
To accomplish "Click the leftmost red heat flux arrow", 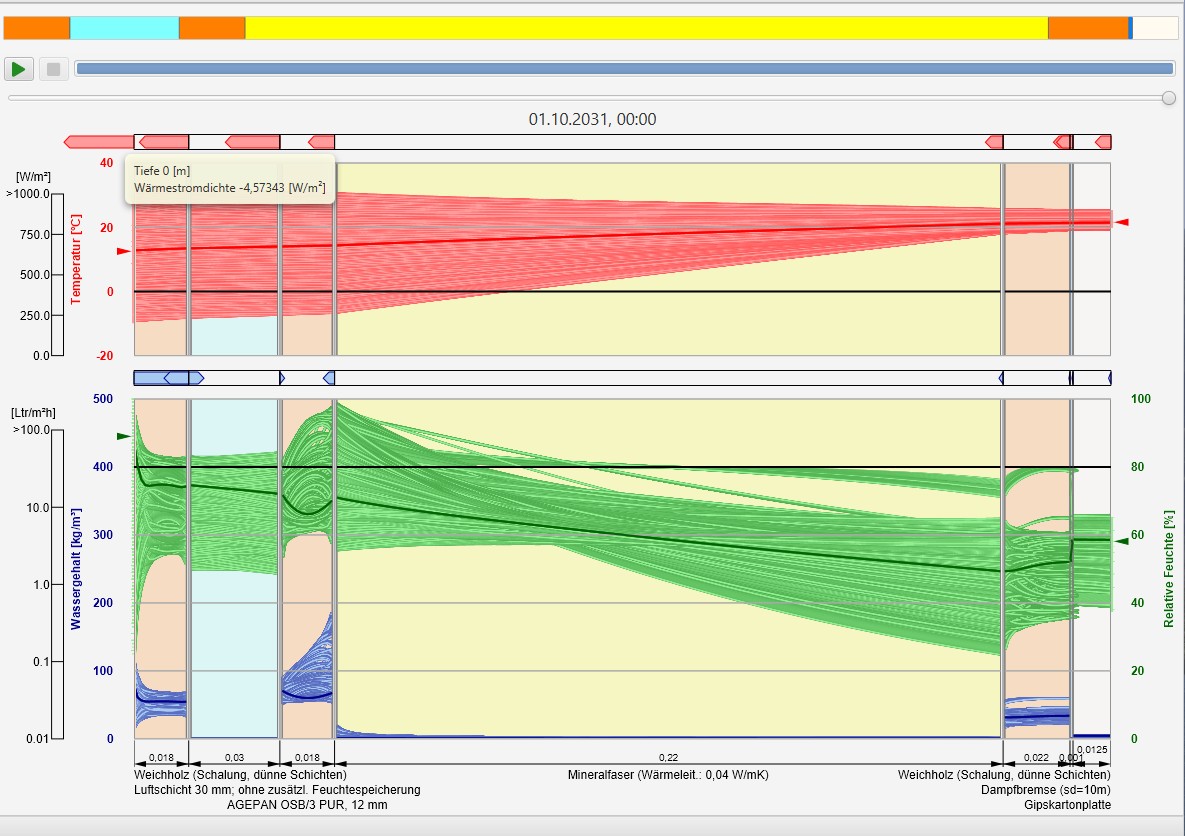I will point(98,142).
